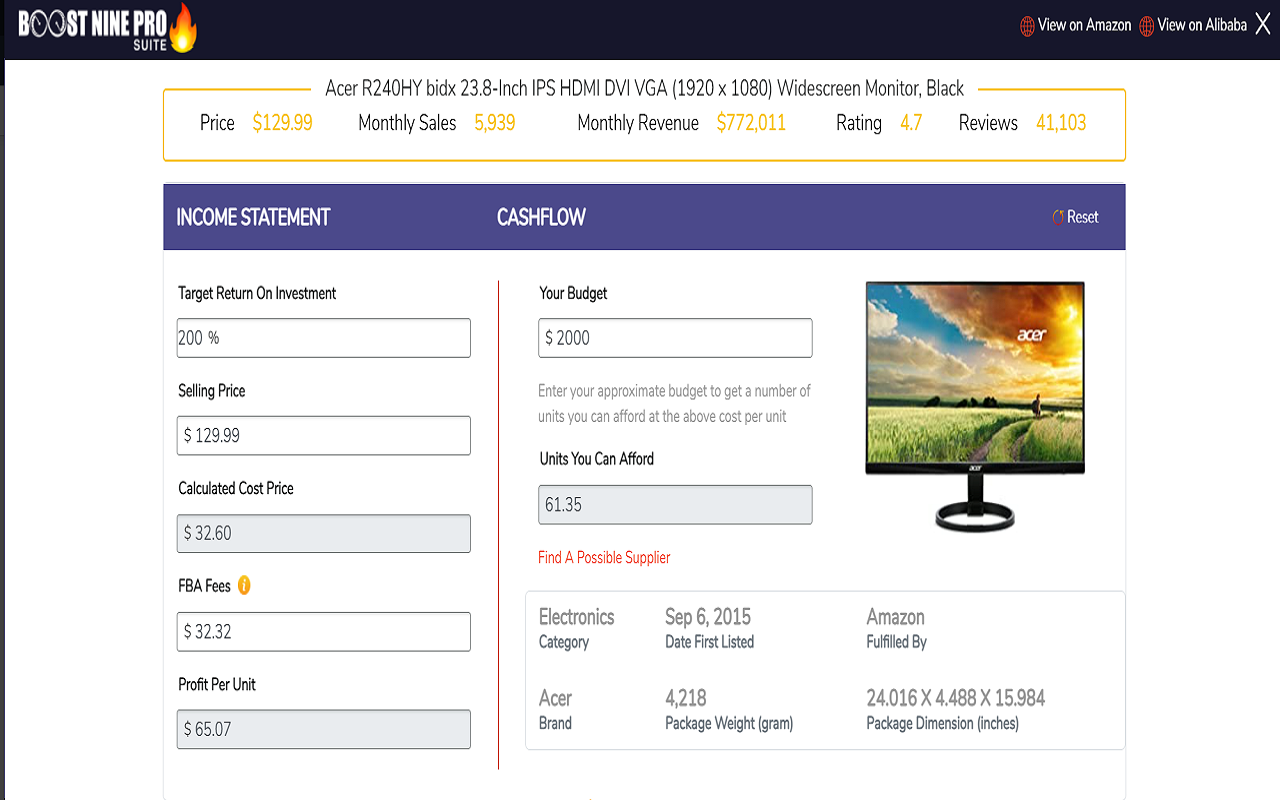Click the Monthly Sales label

[x=407, y=123]
